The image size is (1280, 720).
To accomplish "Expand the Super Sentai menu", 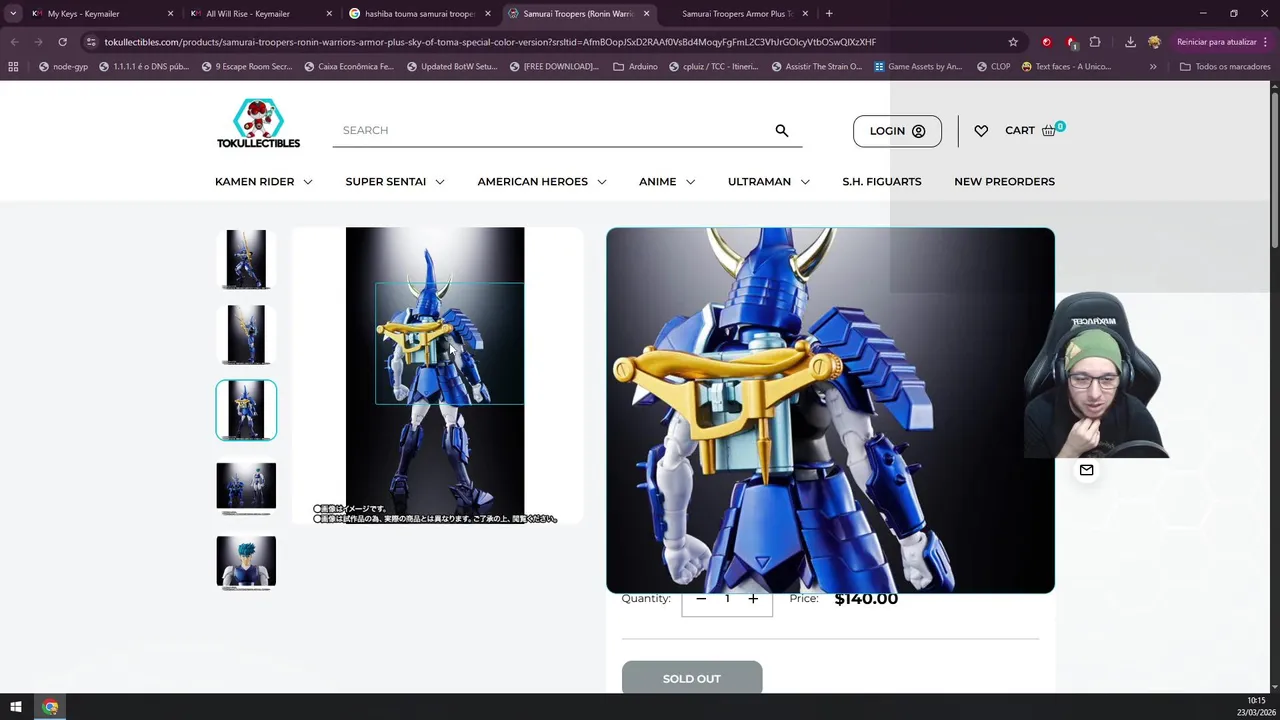I will pos(395,182).
